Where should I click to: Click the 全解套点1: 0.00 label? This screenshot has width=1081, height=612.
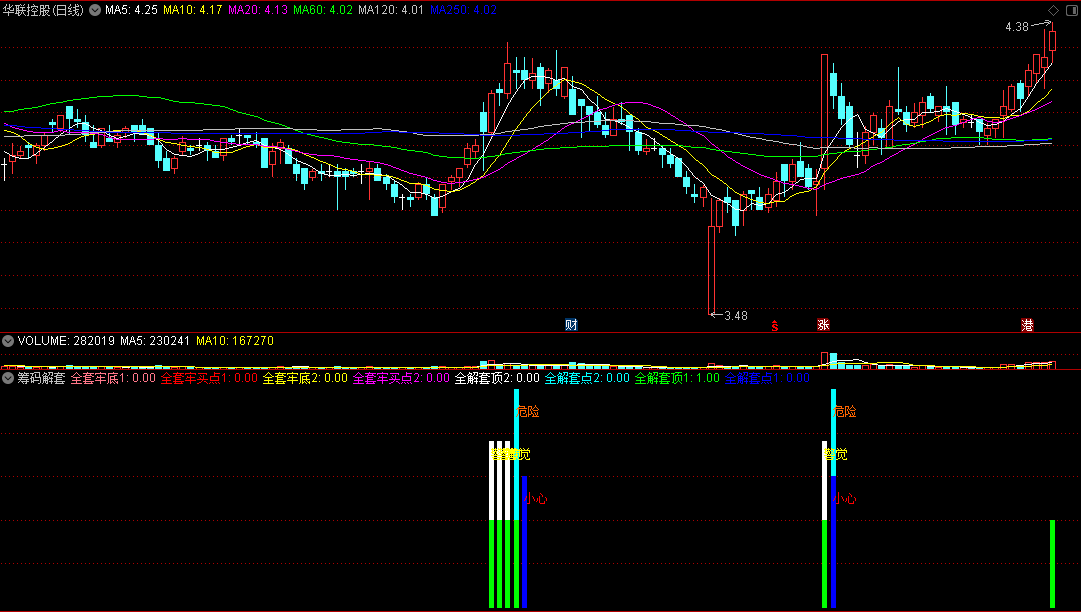[767, 378]
